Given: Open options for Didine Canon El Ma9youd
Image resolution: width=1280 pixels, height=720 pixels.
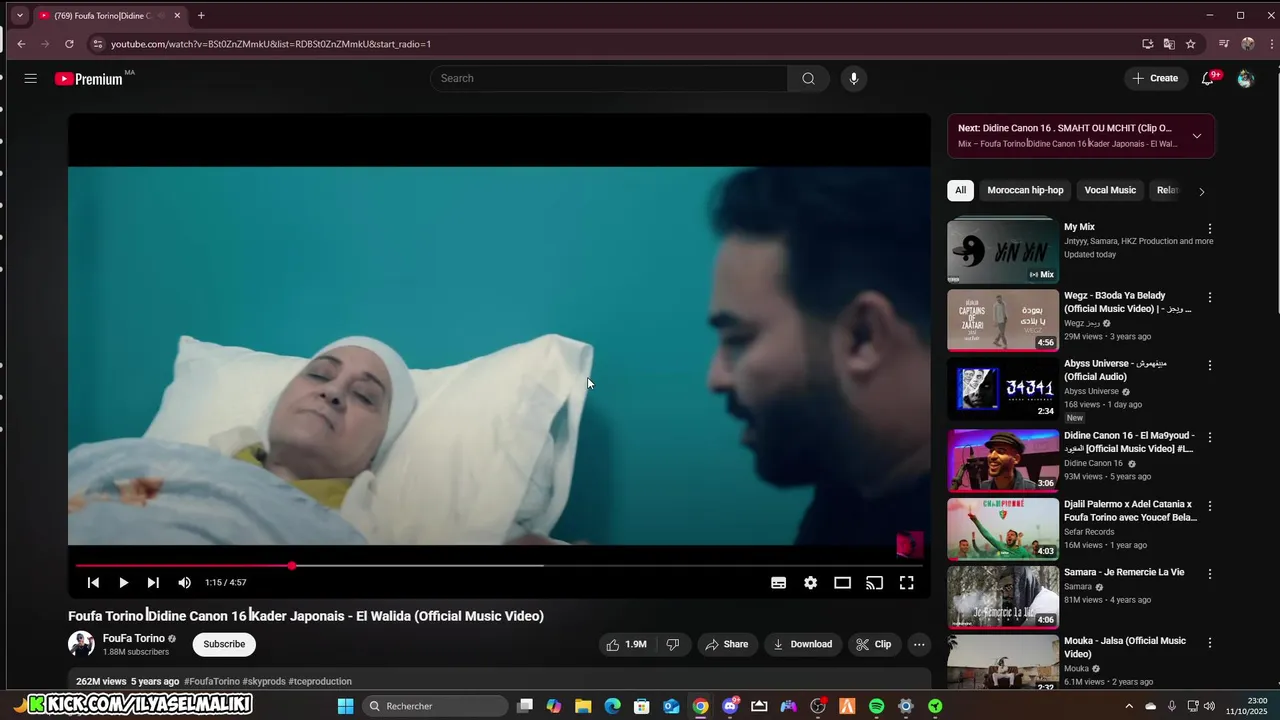Looking at the screenshot, I should click(1210, 438).
